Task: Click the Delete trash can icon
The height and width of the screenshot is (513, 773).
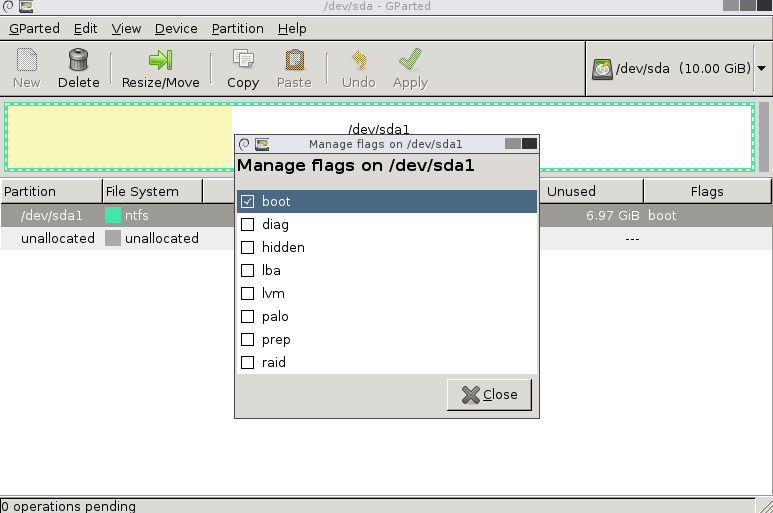Action: [x=78, y=60]
